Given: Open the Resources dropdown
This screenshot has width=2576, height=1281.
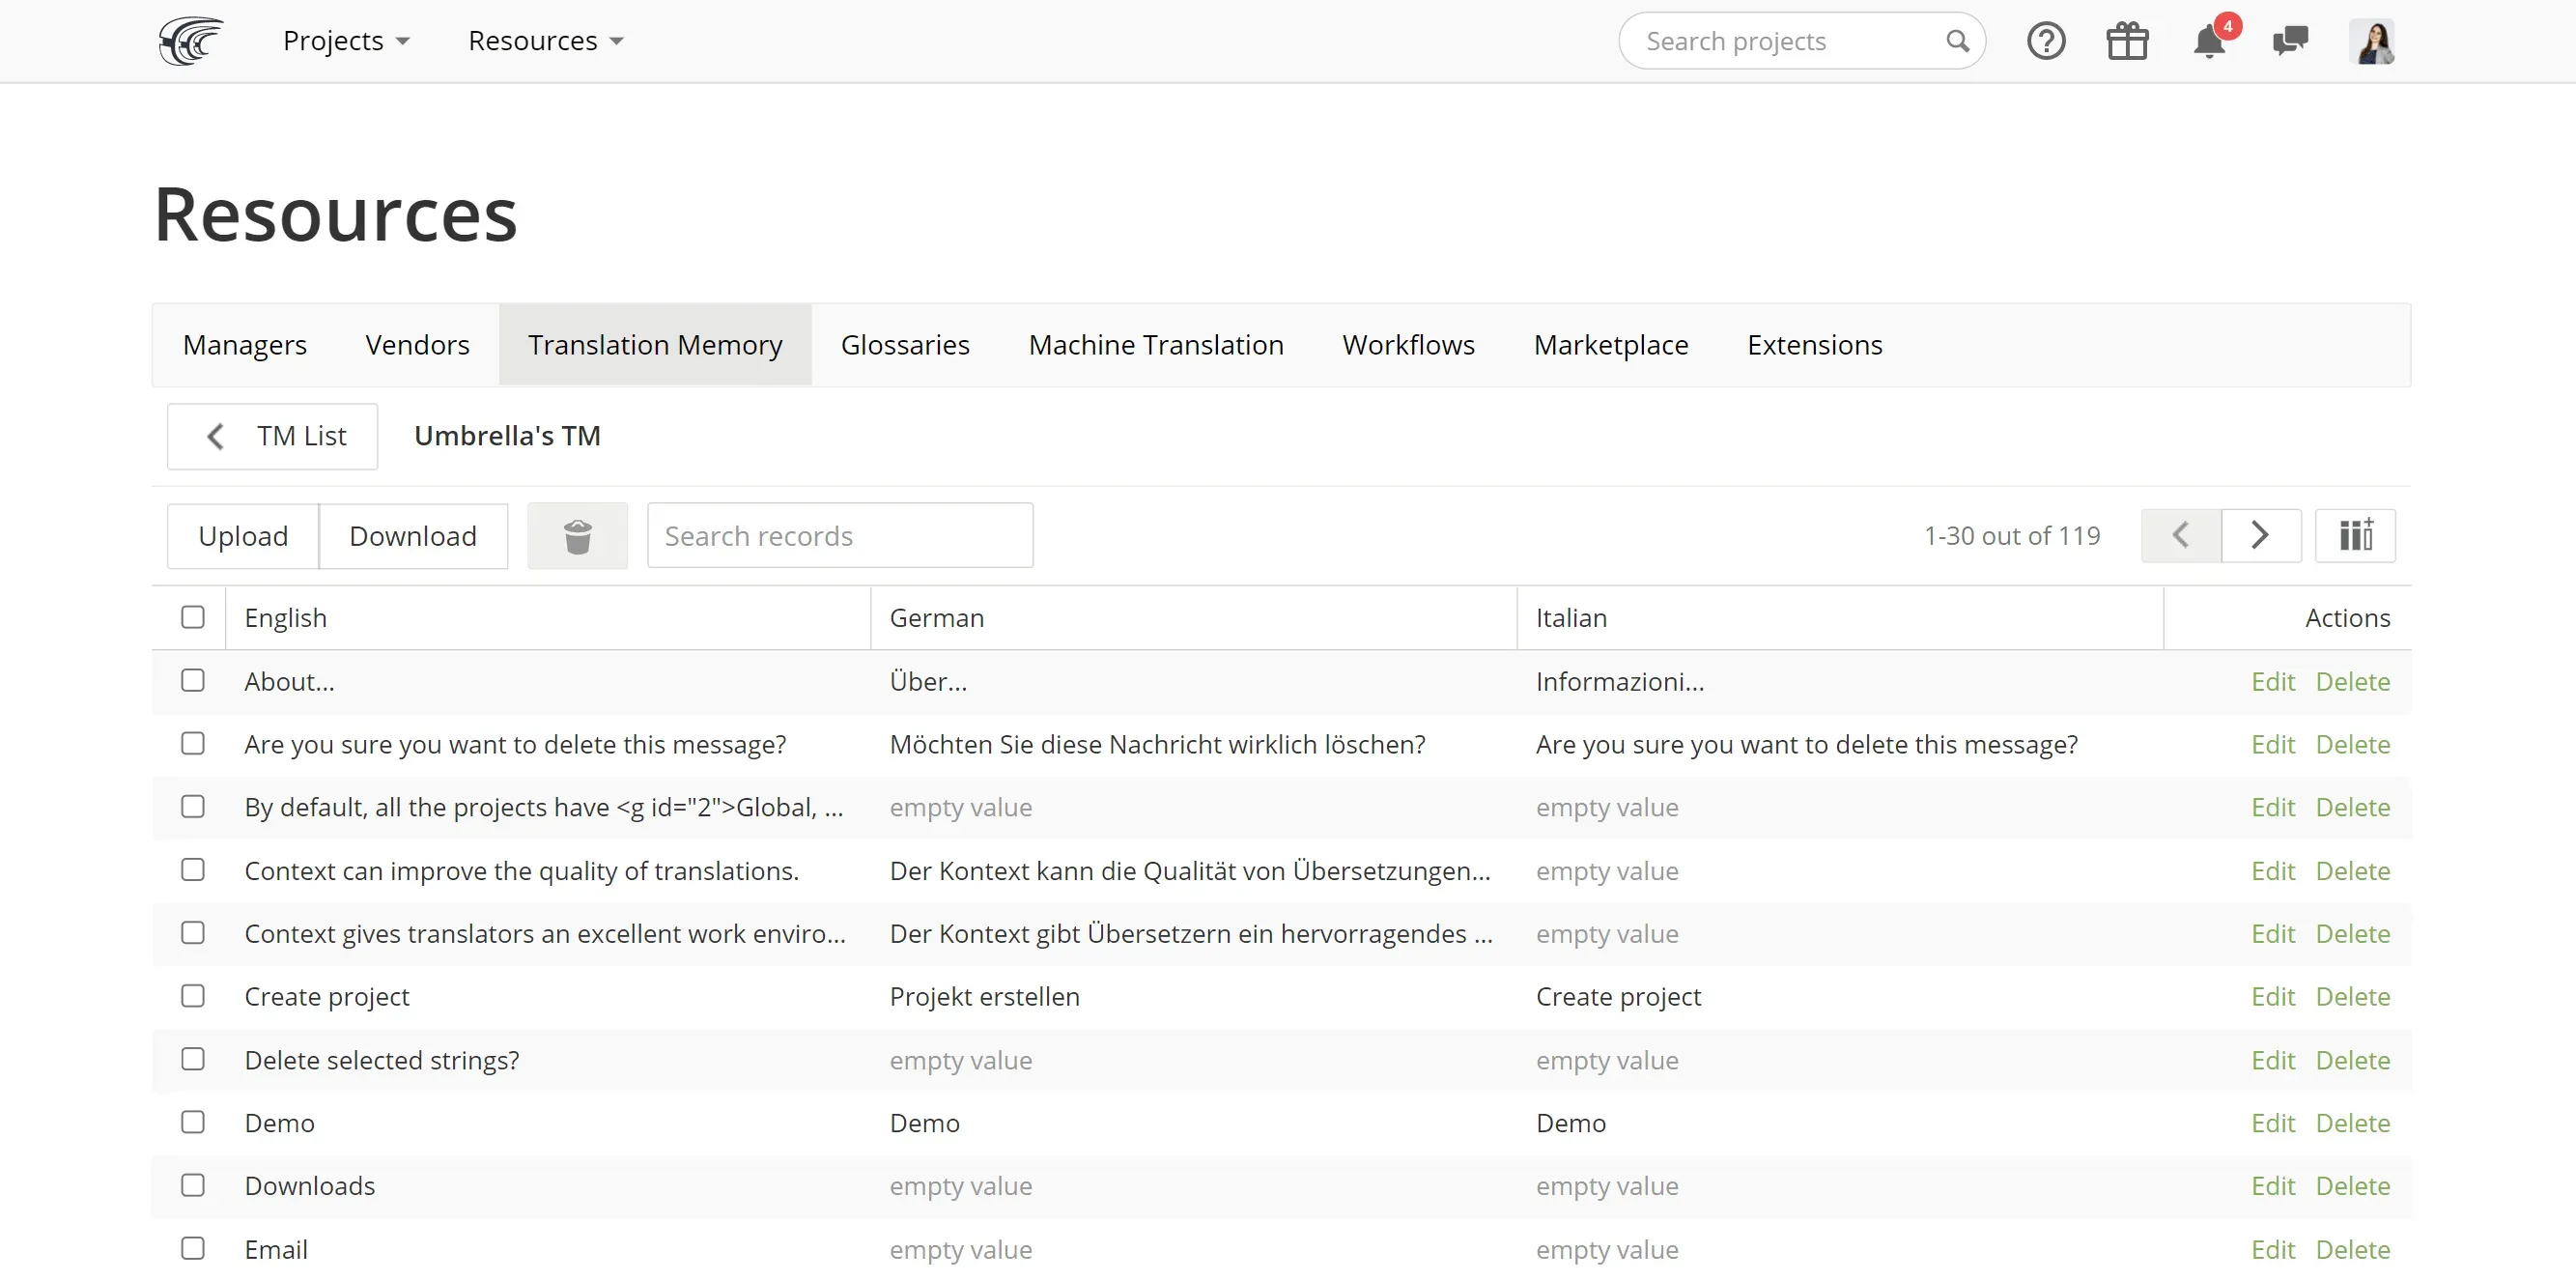Looking at the screenshot, I should point(545,40).
